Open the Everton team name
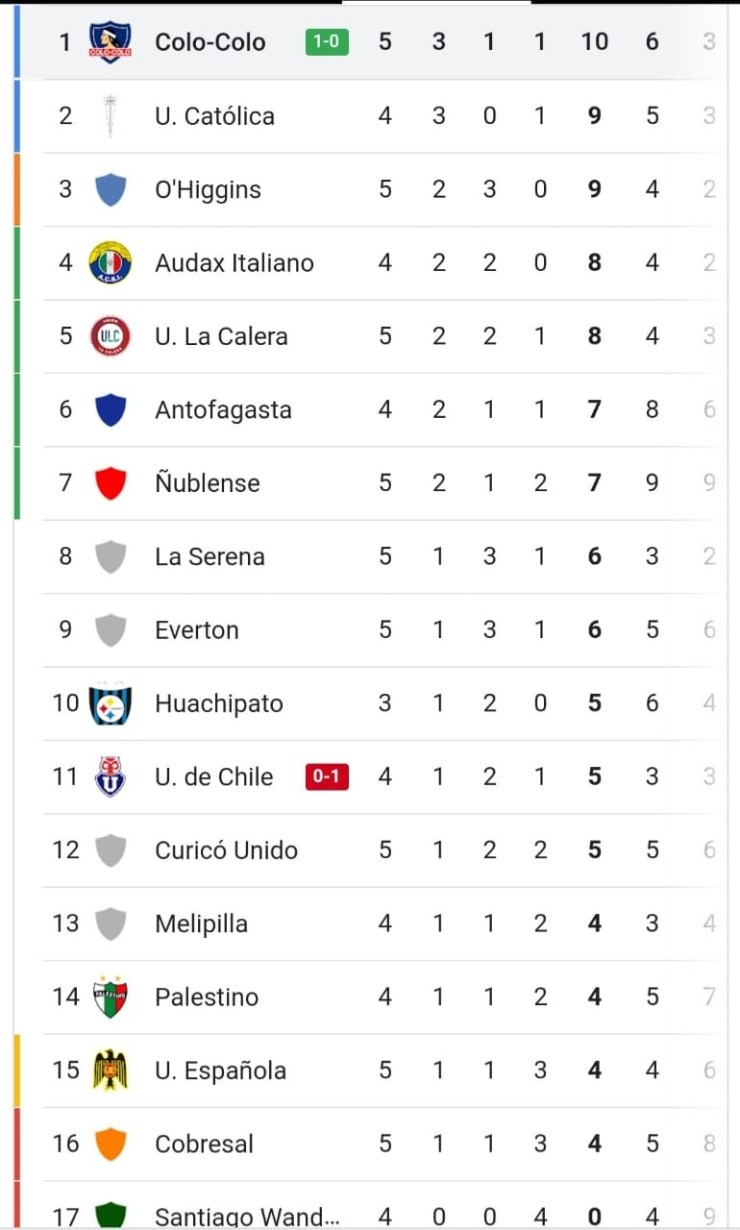The image size is (740, 1230). point(197,630)
